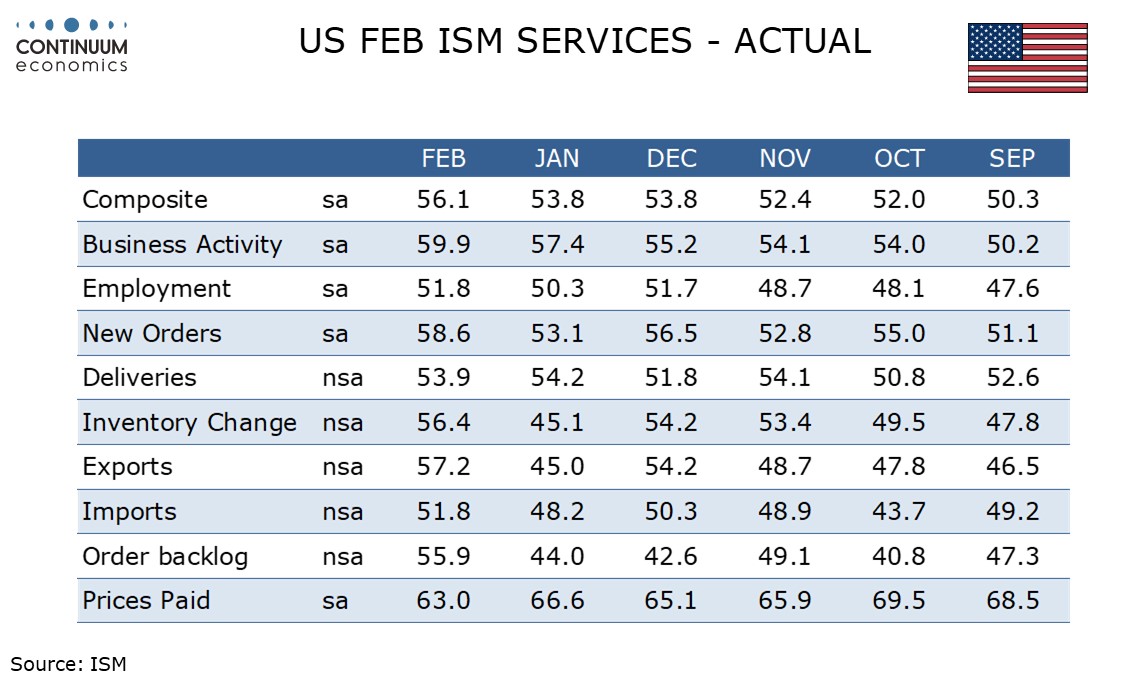Click the Continuum Economics logo
The height and width of the screenshot is (680, 1134).
72,46
